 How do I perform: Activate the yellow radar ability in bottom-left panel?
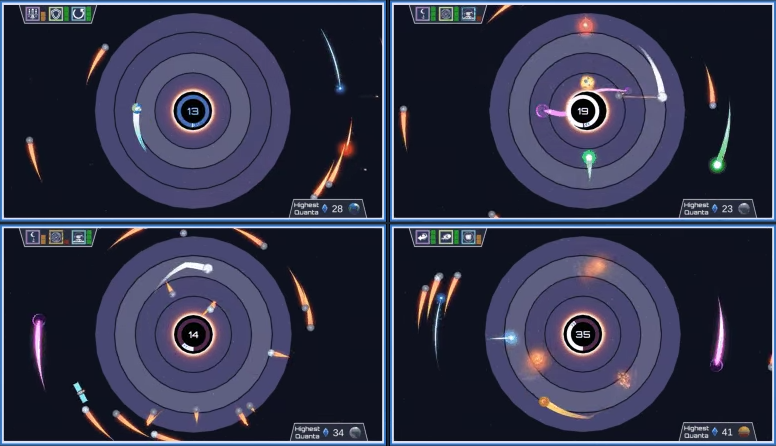coord(55,237)
